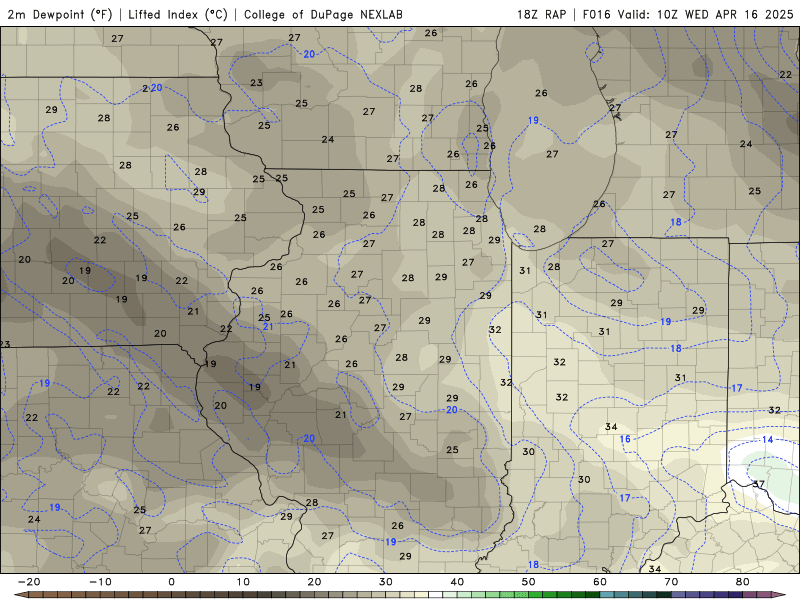This screenshot has height=600, width=800.
Task: Click the blue 16 lifted index contour label
Action: [x=625, y=439]
